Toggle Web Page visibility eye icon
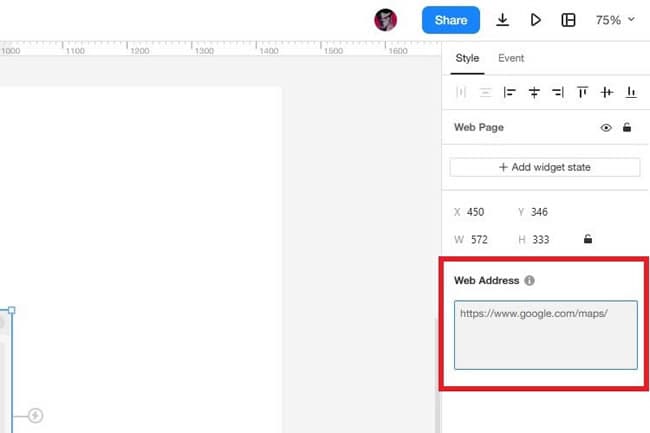 606,128
